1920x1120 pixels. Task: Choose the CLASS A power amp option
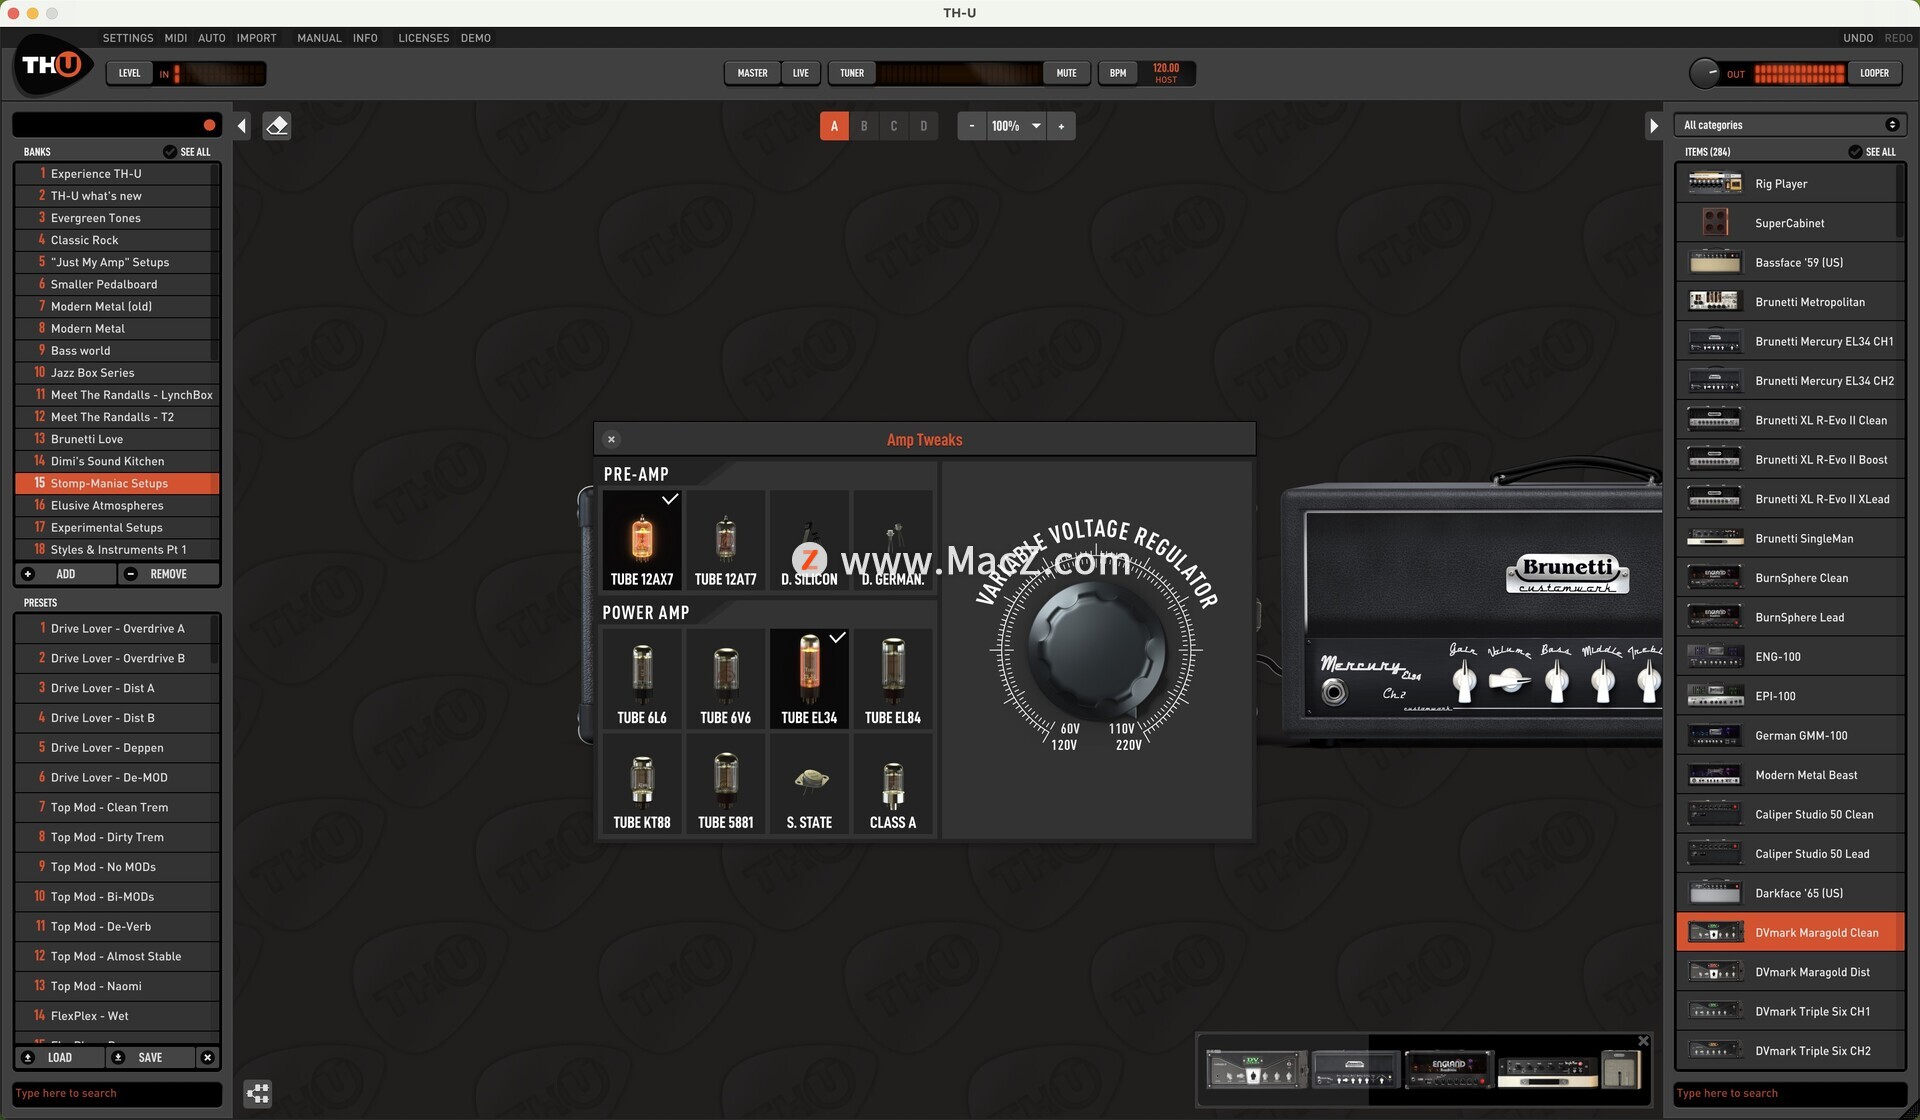pos(893,783)
